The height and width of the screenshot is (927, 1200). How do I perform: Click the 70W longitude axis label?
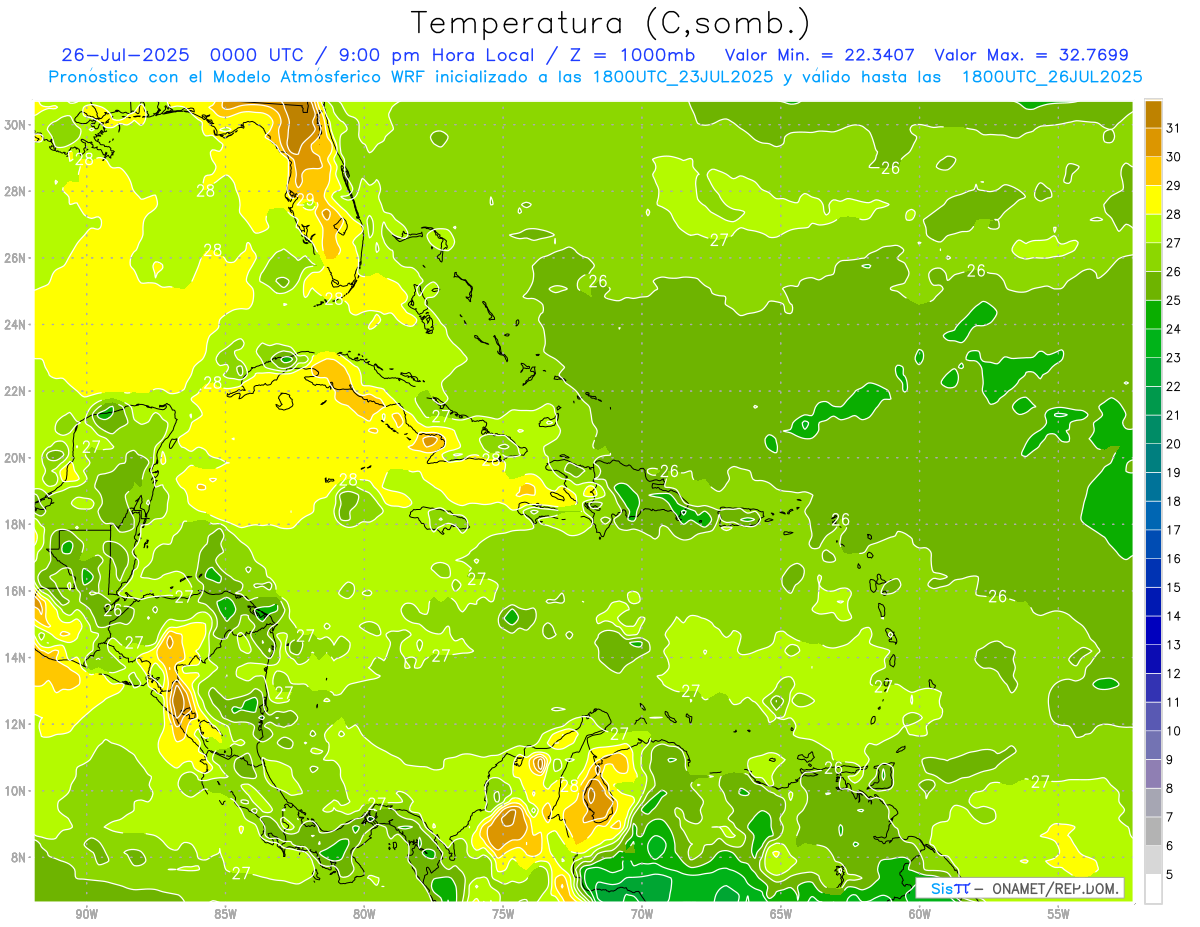coord(642,914)
